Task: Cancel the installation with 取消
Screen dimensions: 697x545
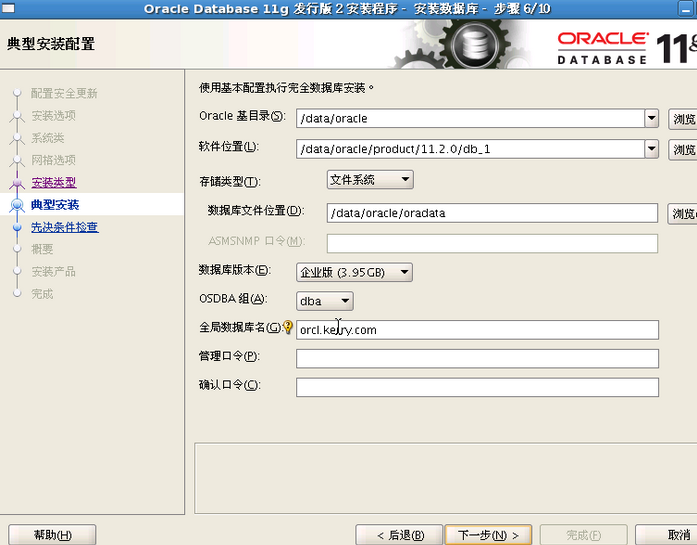Action: click(666, 535)
